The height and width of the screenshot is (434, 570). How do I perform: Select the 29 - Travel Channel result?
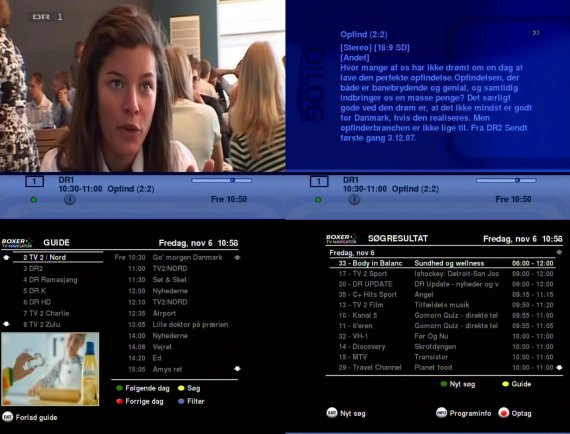(442, 367)
